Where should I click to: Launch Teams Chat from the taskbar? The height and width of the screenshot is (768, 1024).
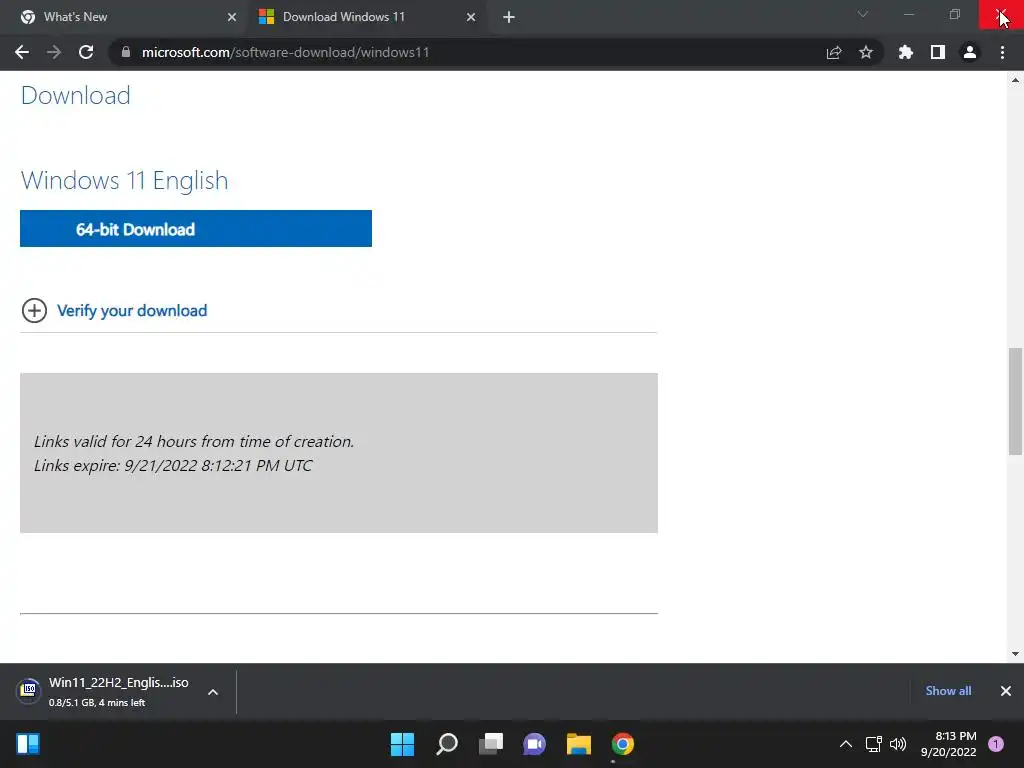point(534,744)
